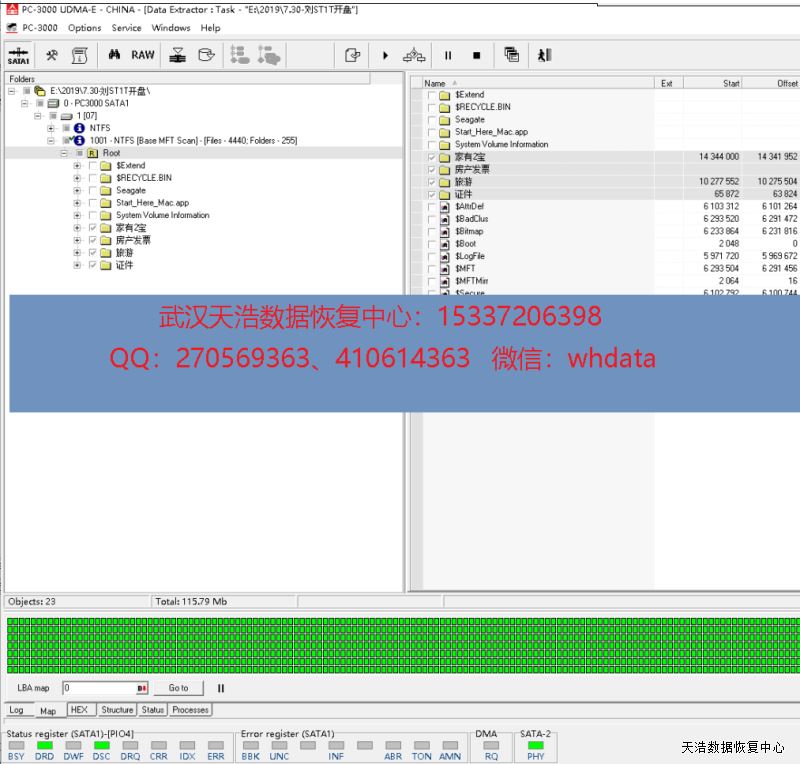Viewport: 800px width, 764px height.
Task: Click the SATA1 port toolbar icon
Action: coord(18,55)
